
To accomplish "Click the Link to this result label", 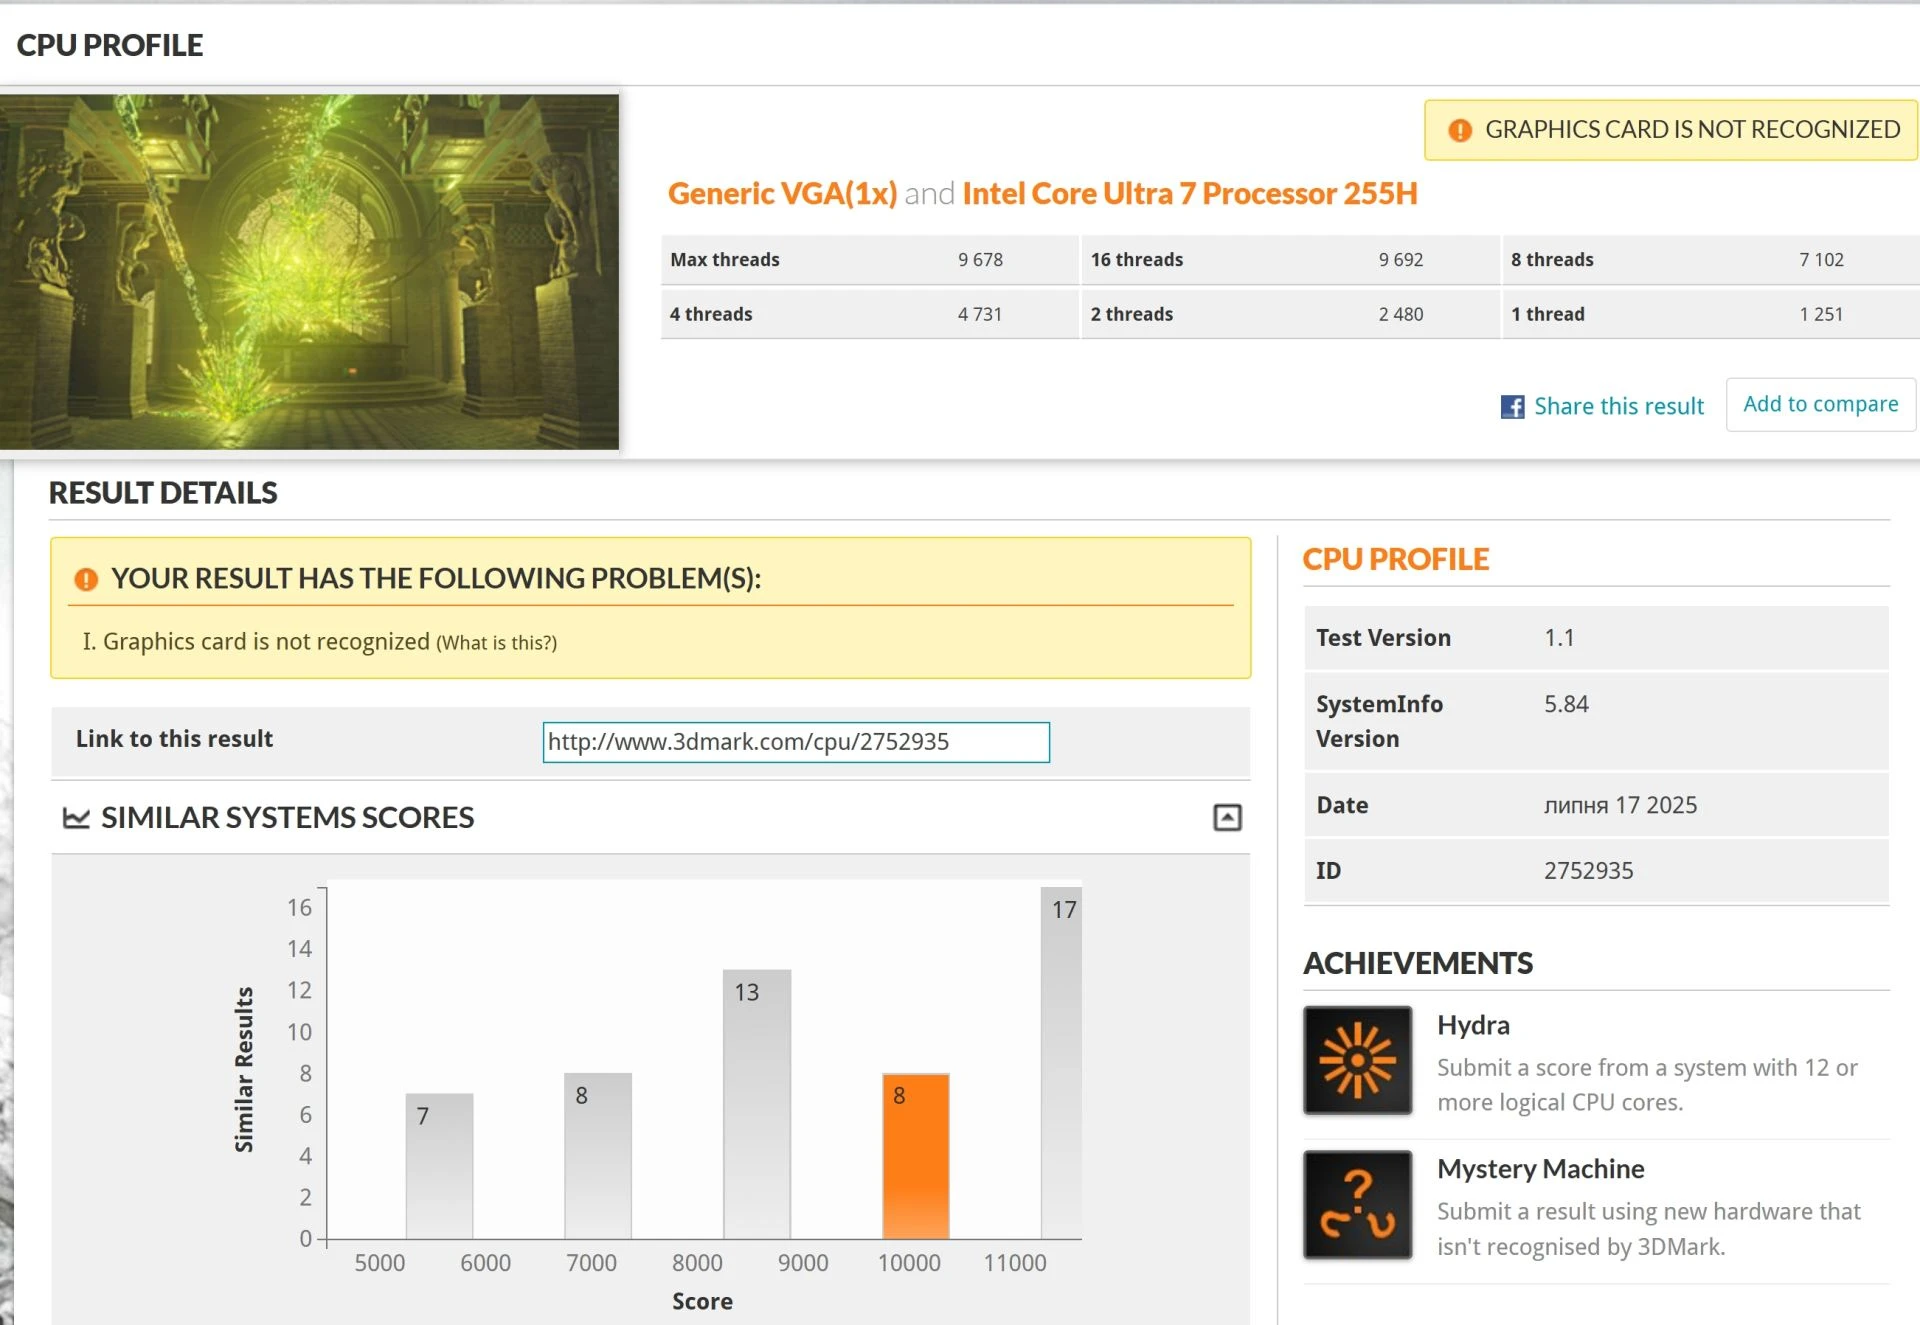I will click(174, 739).
